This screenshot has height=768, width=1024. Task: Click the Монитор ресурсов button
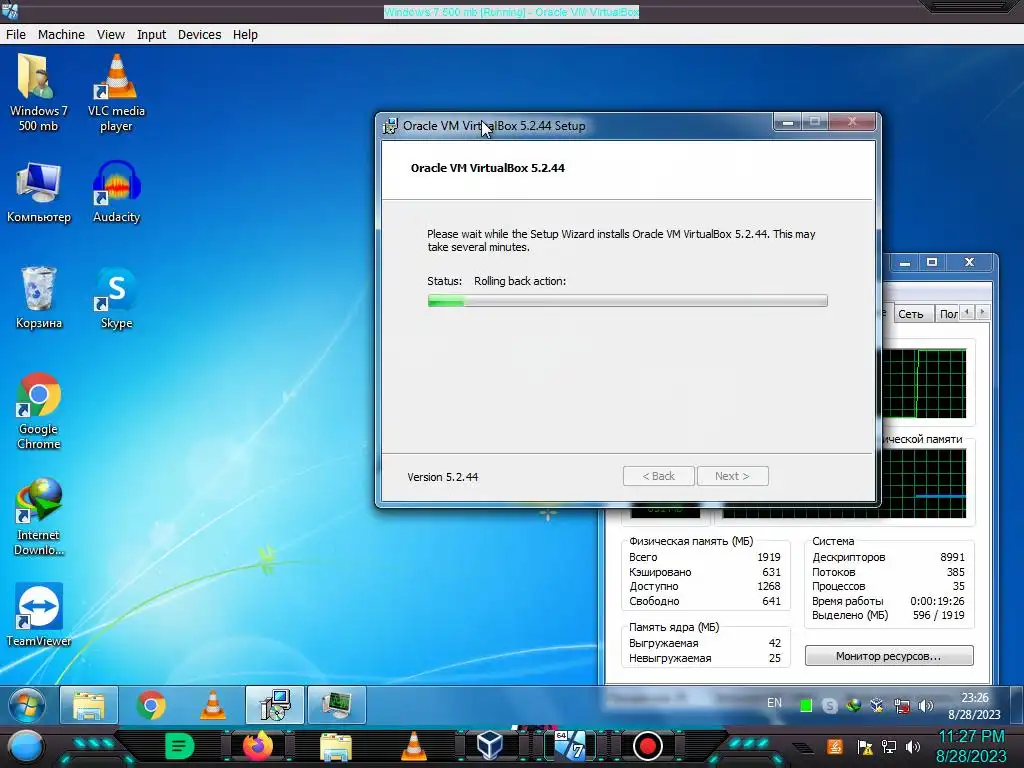point(889,656)
